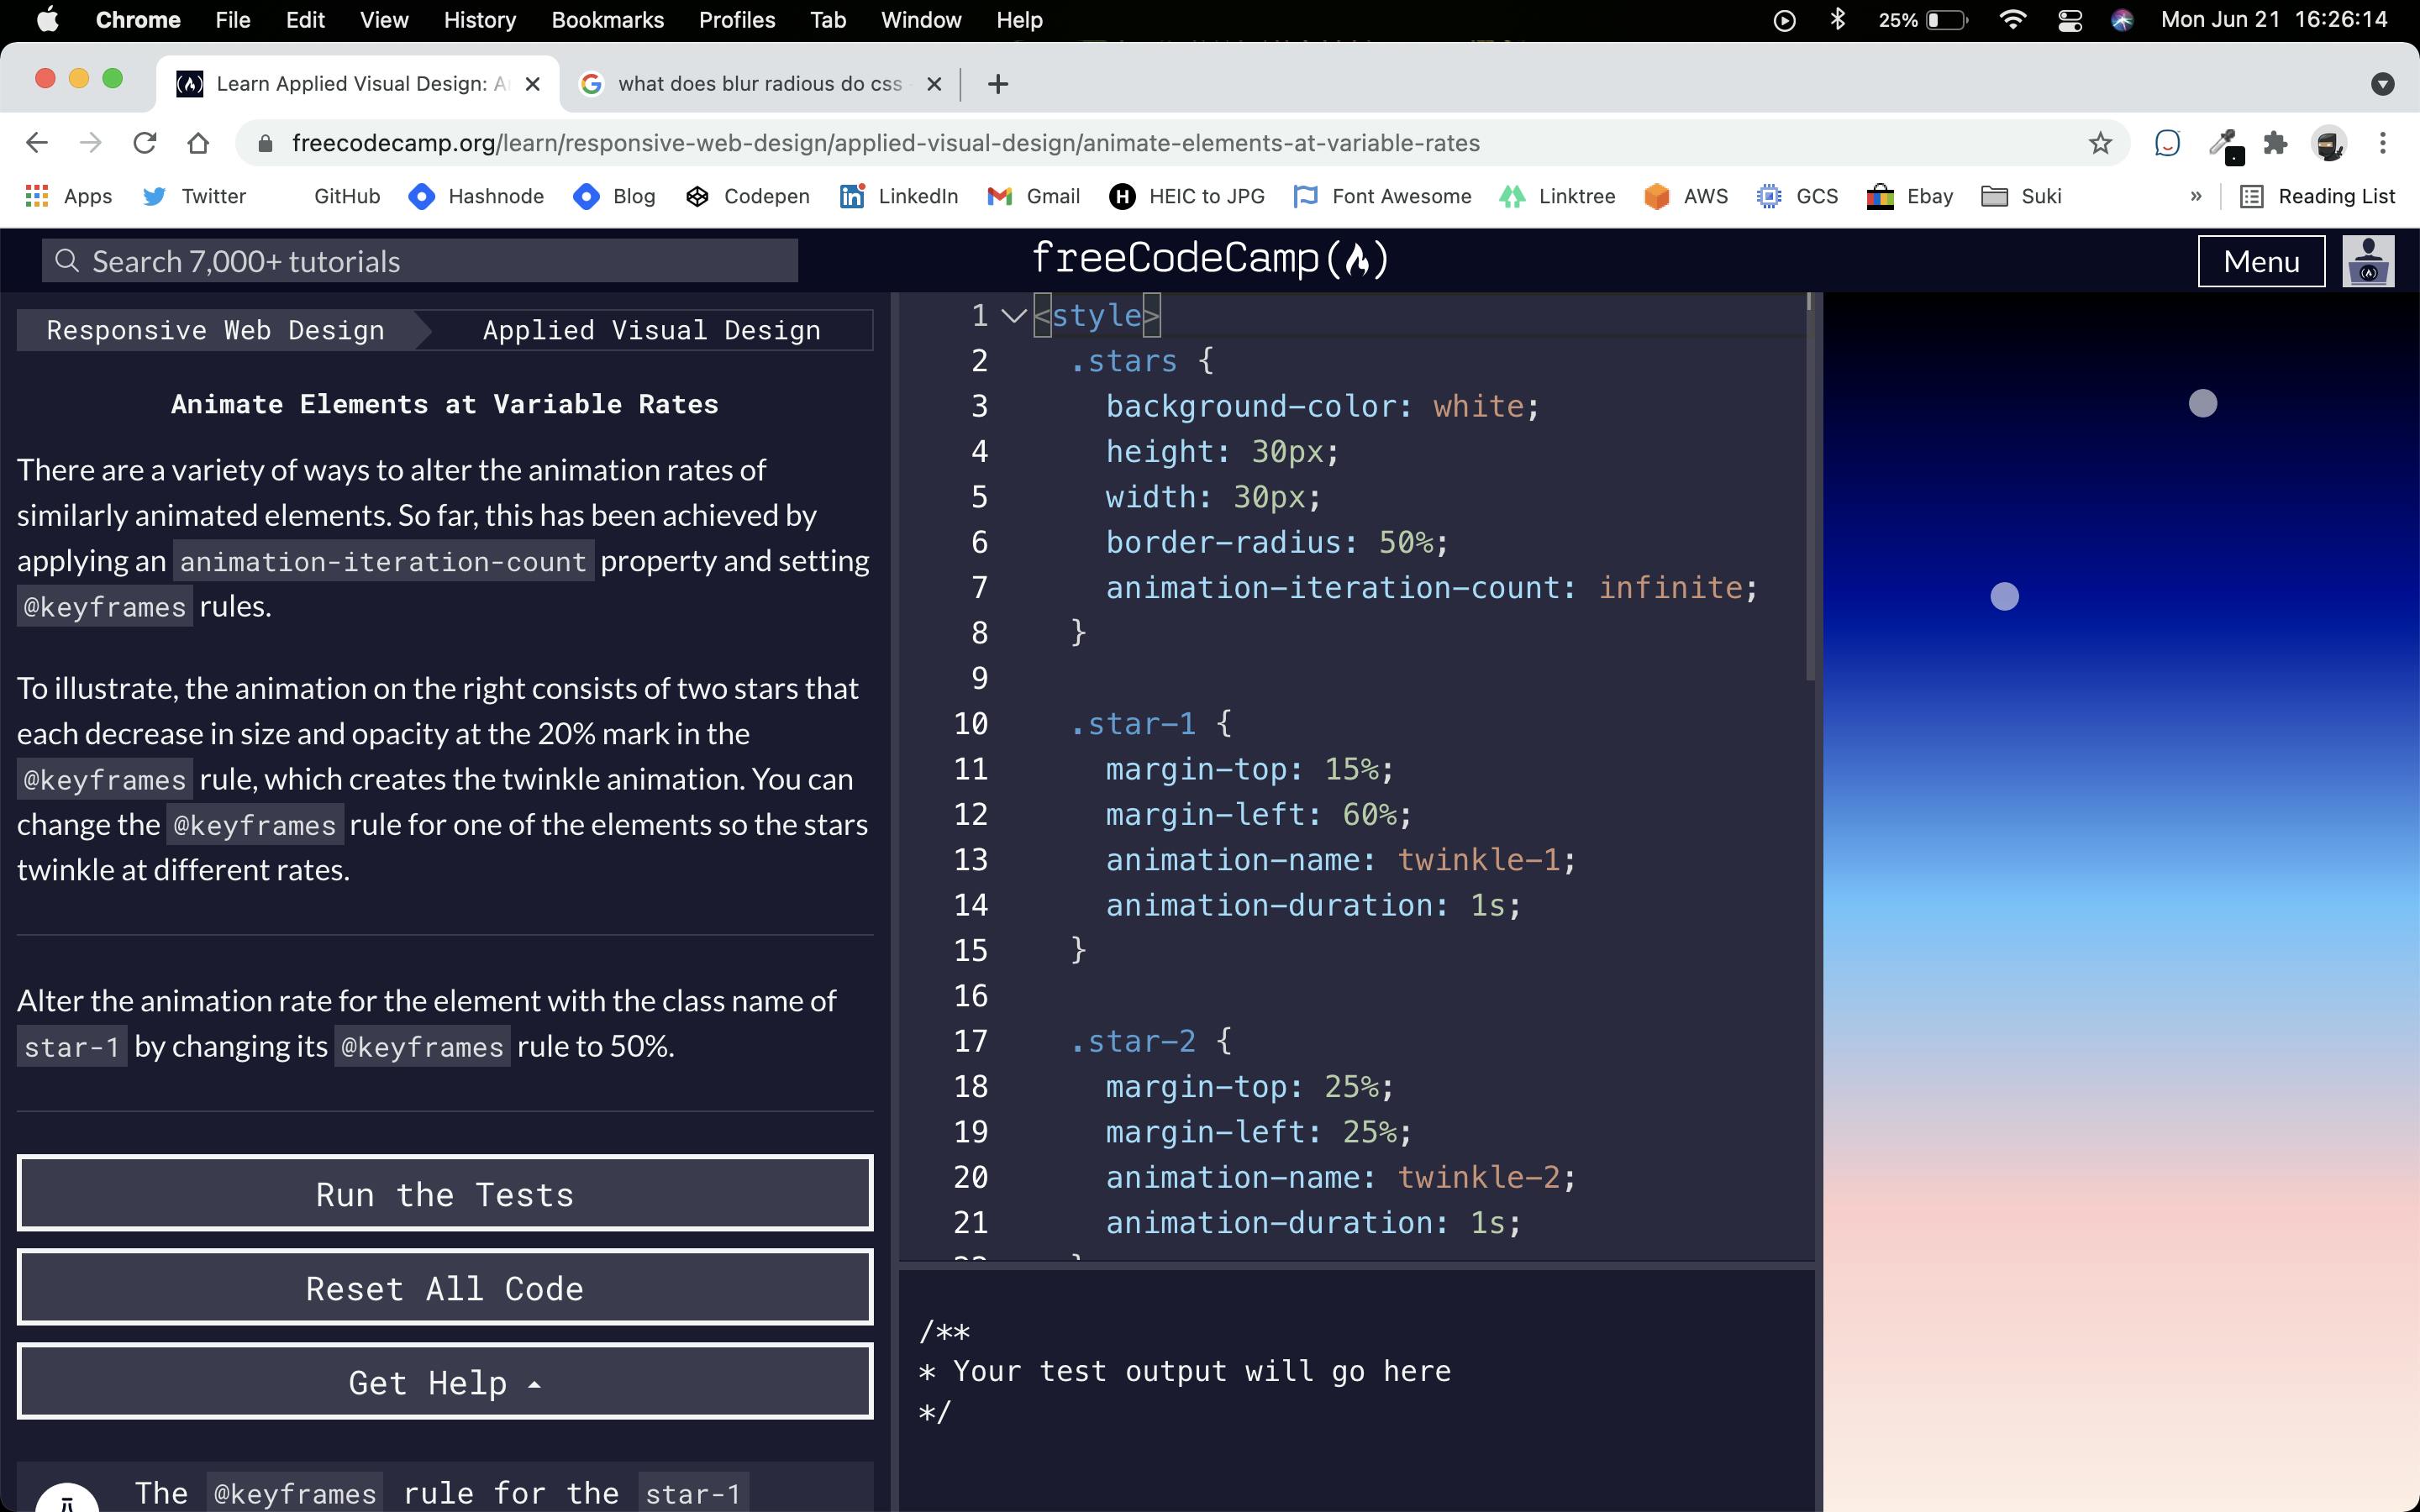Click the Run the Tests button
The width and height of the screenshot is (2420, 1512).
pos(445,1194)
